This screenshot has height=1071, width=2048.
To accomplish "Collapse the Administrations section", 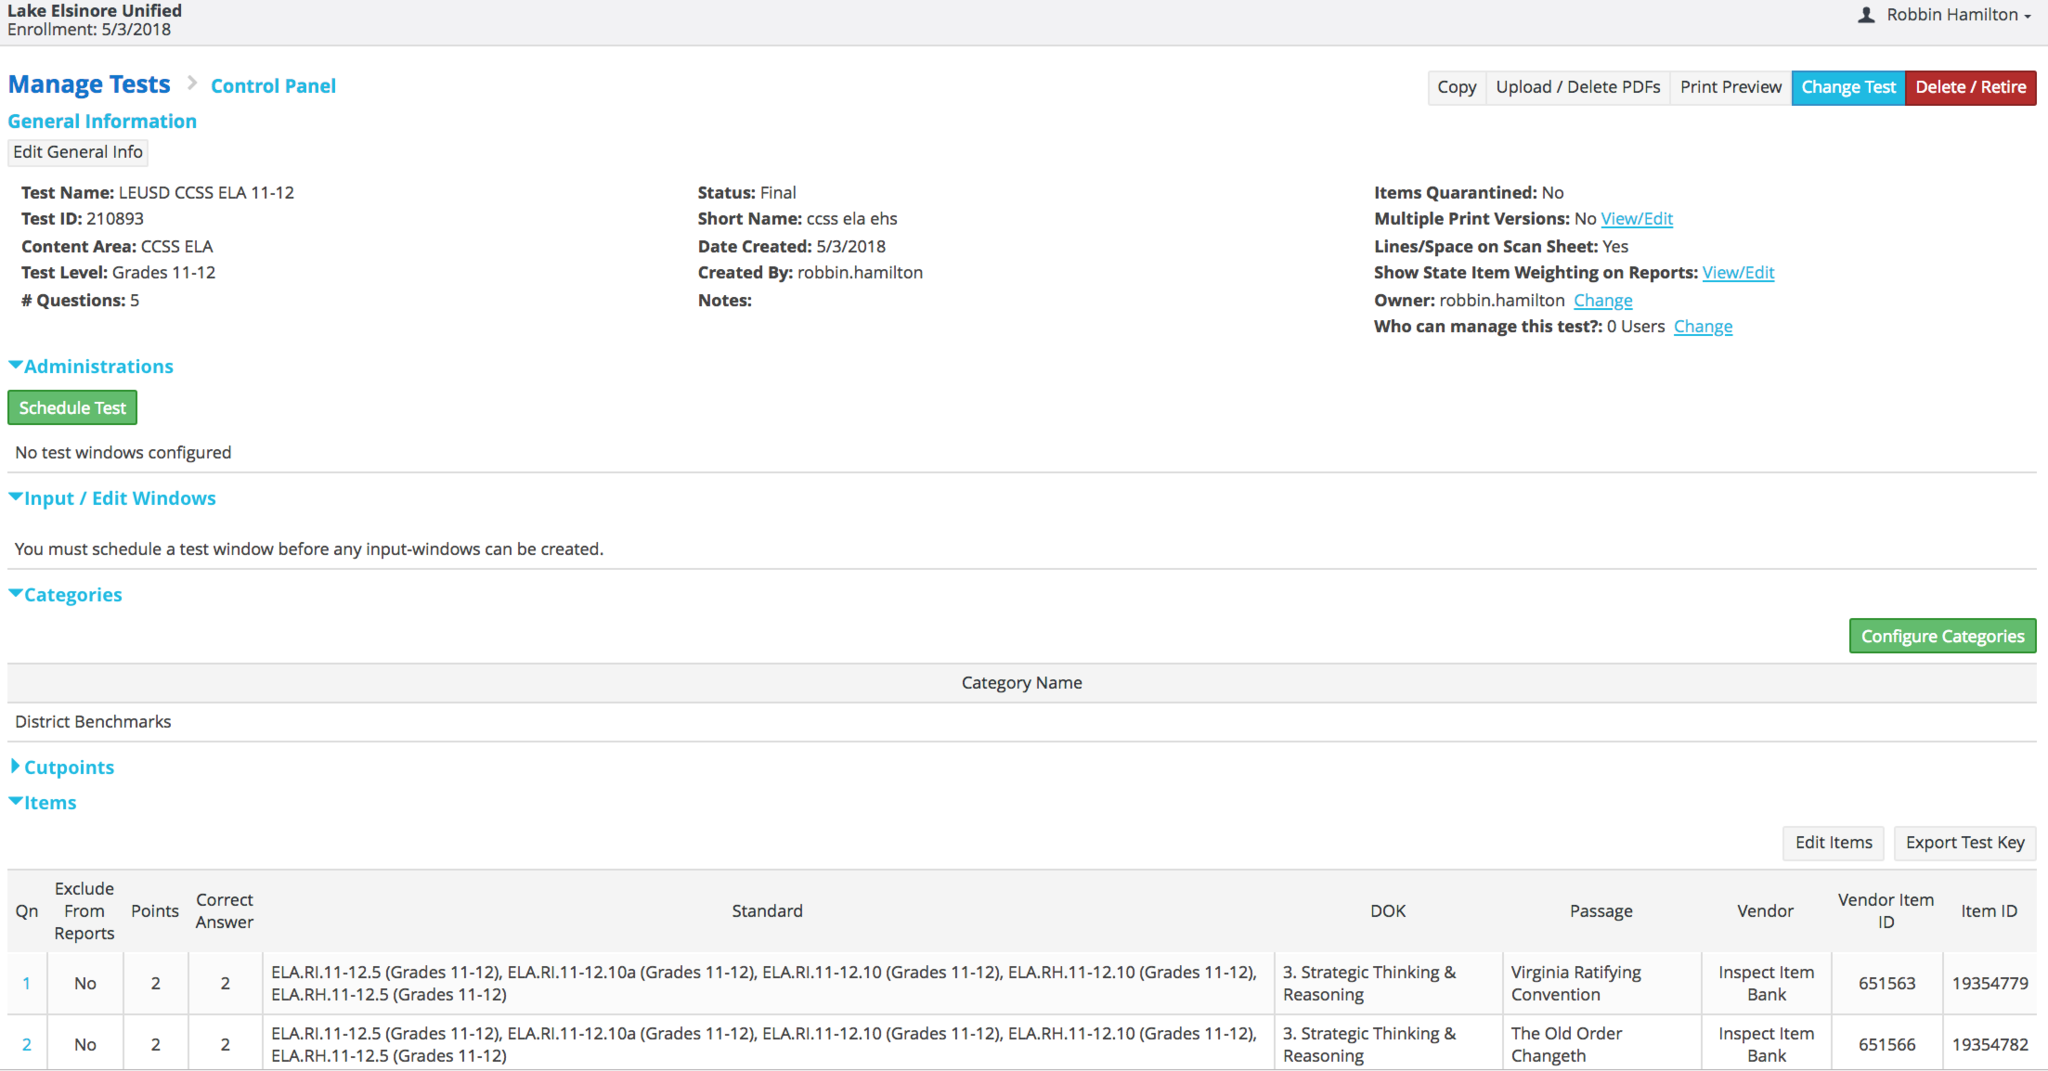I will [91, 366].
